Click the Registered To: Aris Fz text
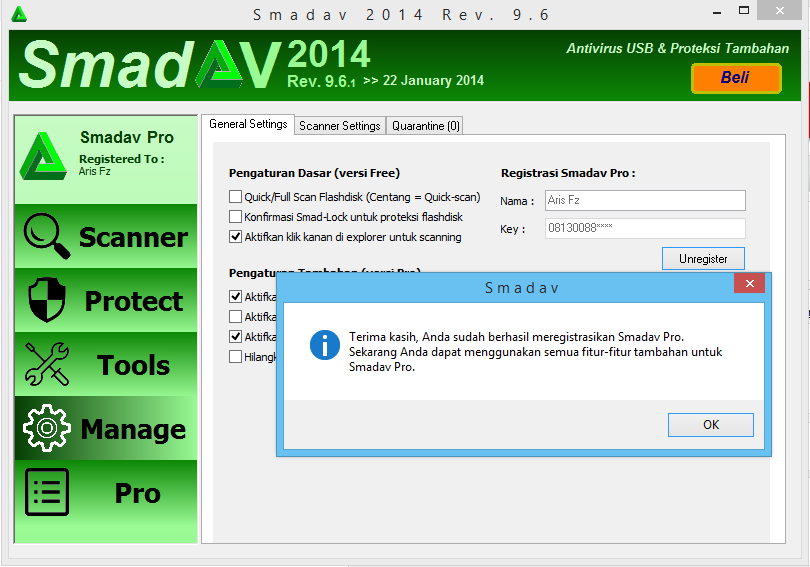Image resolution: width=810 pixels, height=567 pixels. pyautogui.click(x=121, y=165)
